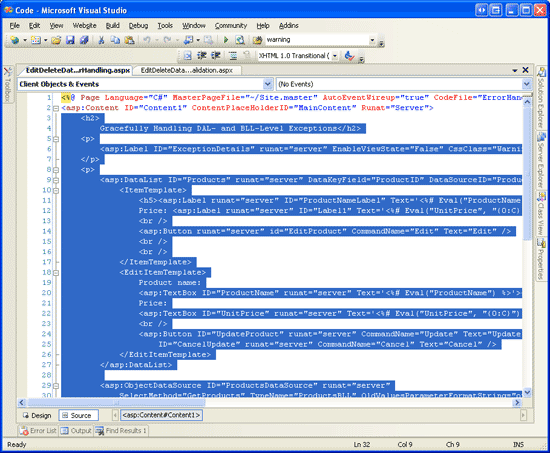550x453 pixels.
Task: Switch to the EditDeleteData...alidation.aspx tab
Action: [187, 71]
